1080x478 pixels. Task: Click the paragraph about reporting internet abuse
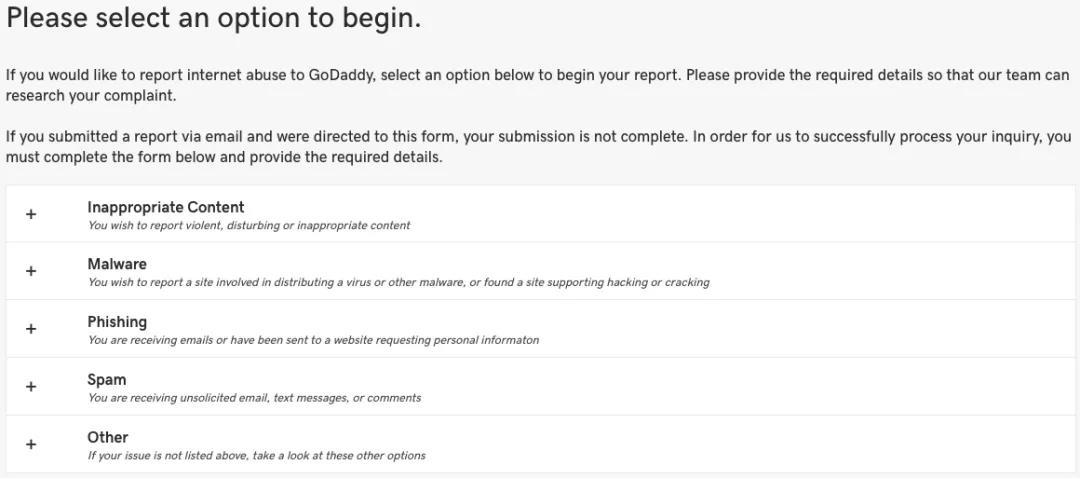537,85
